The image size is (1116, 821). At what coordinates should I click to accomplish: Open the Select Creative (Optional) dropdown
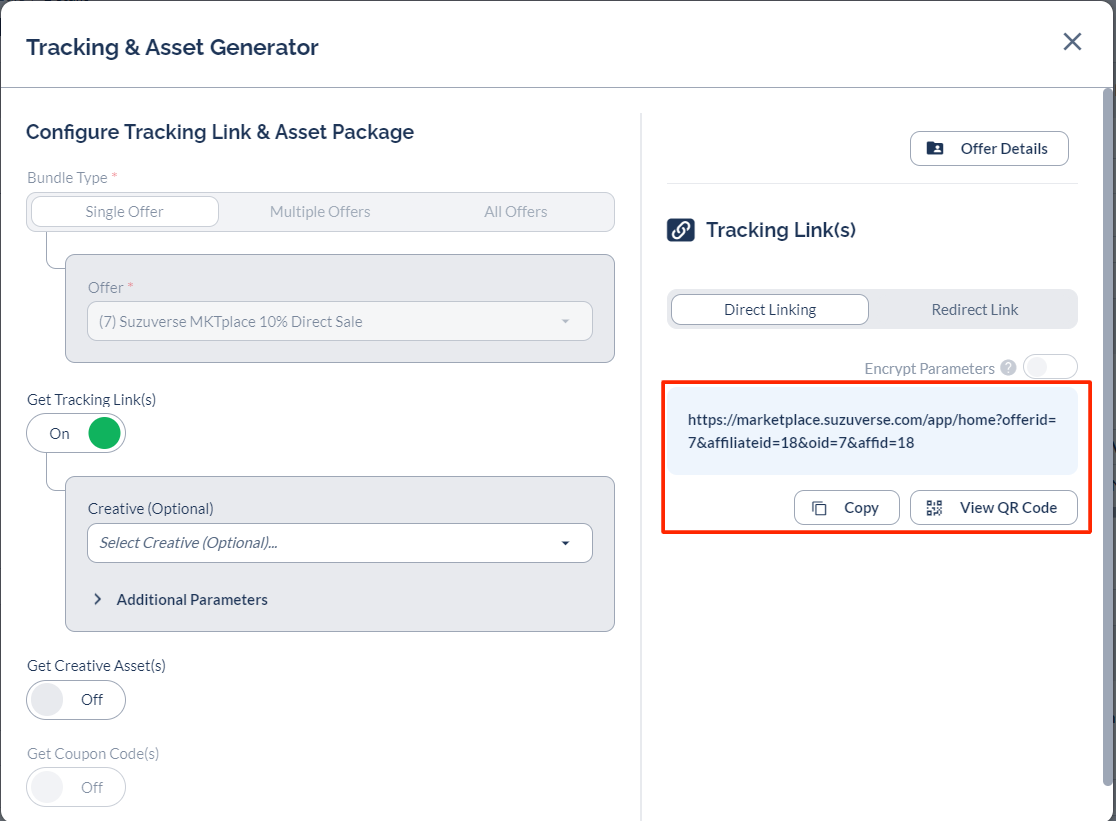(x=340, y=543)
